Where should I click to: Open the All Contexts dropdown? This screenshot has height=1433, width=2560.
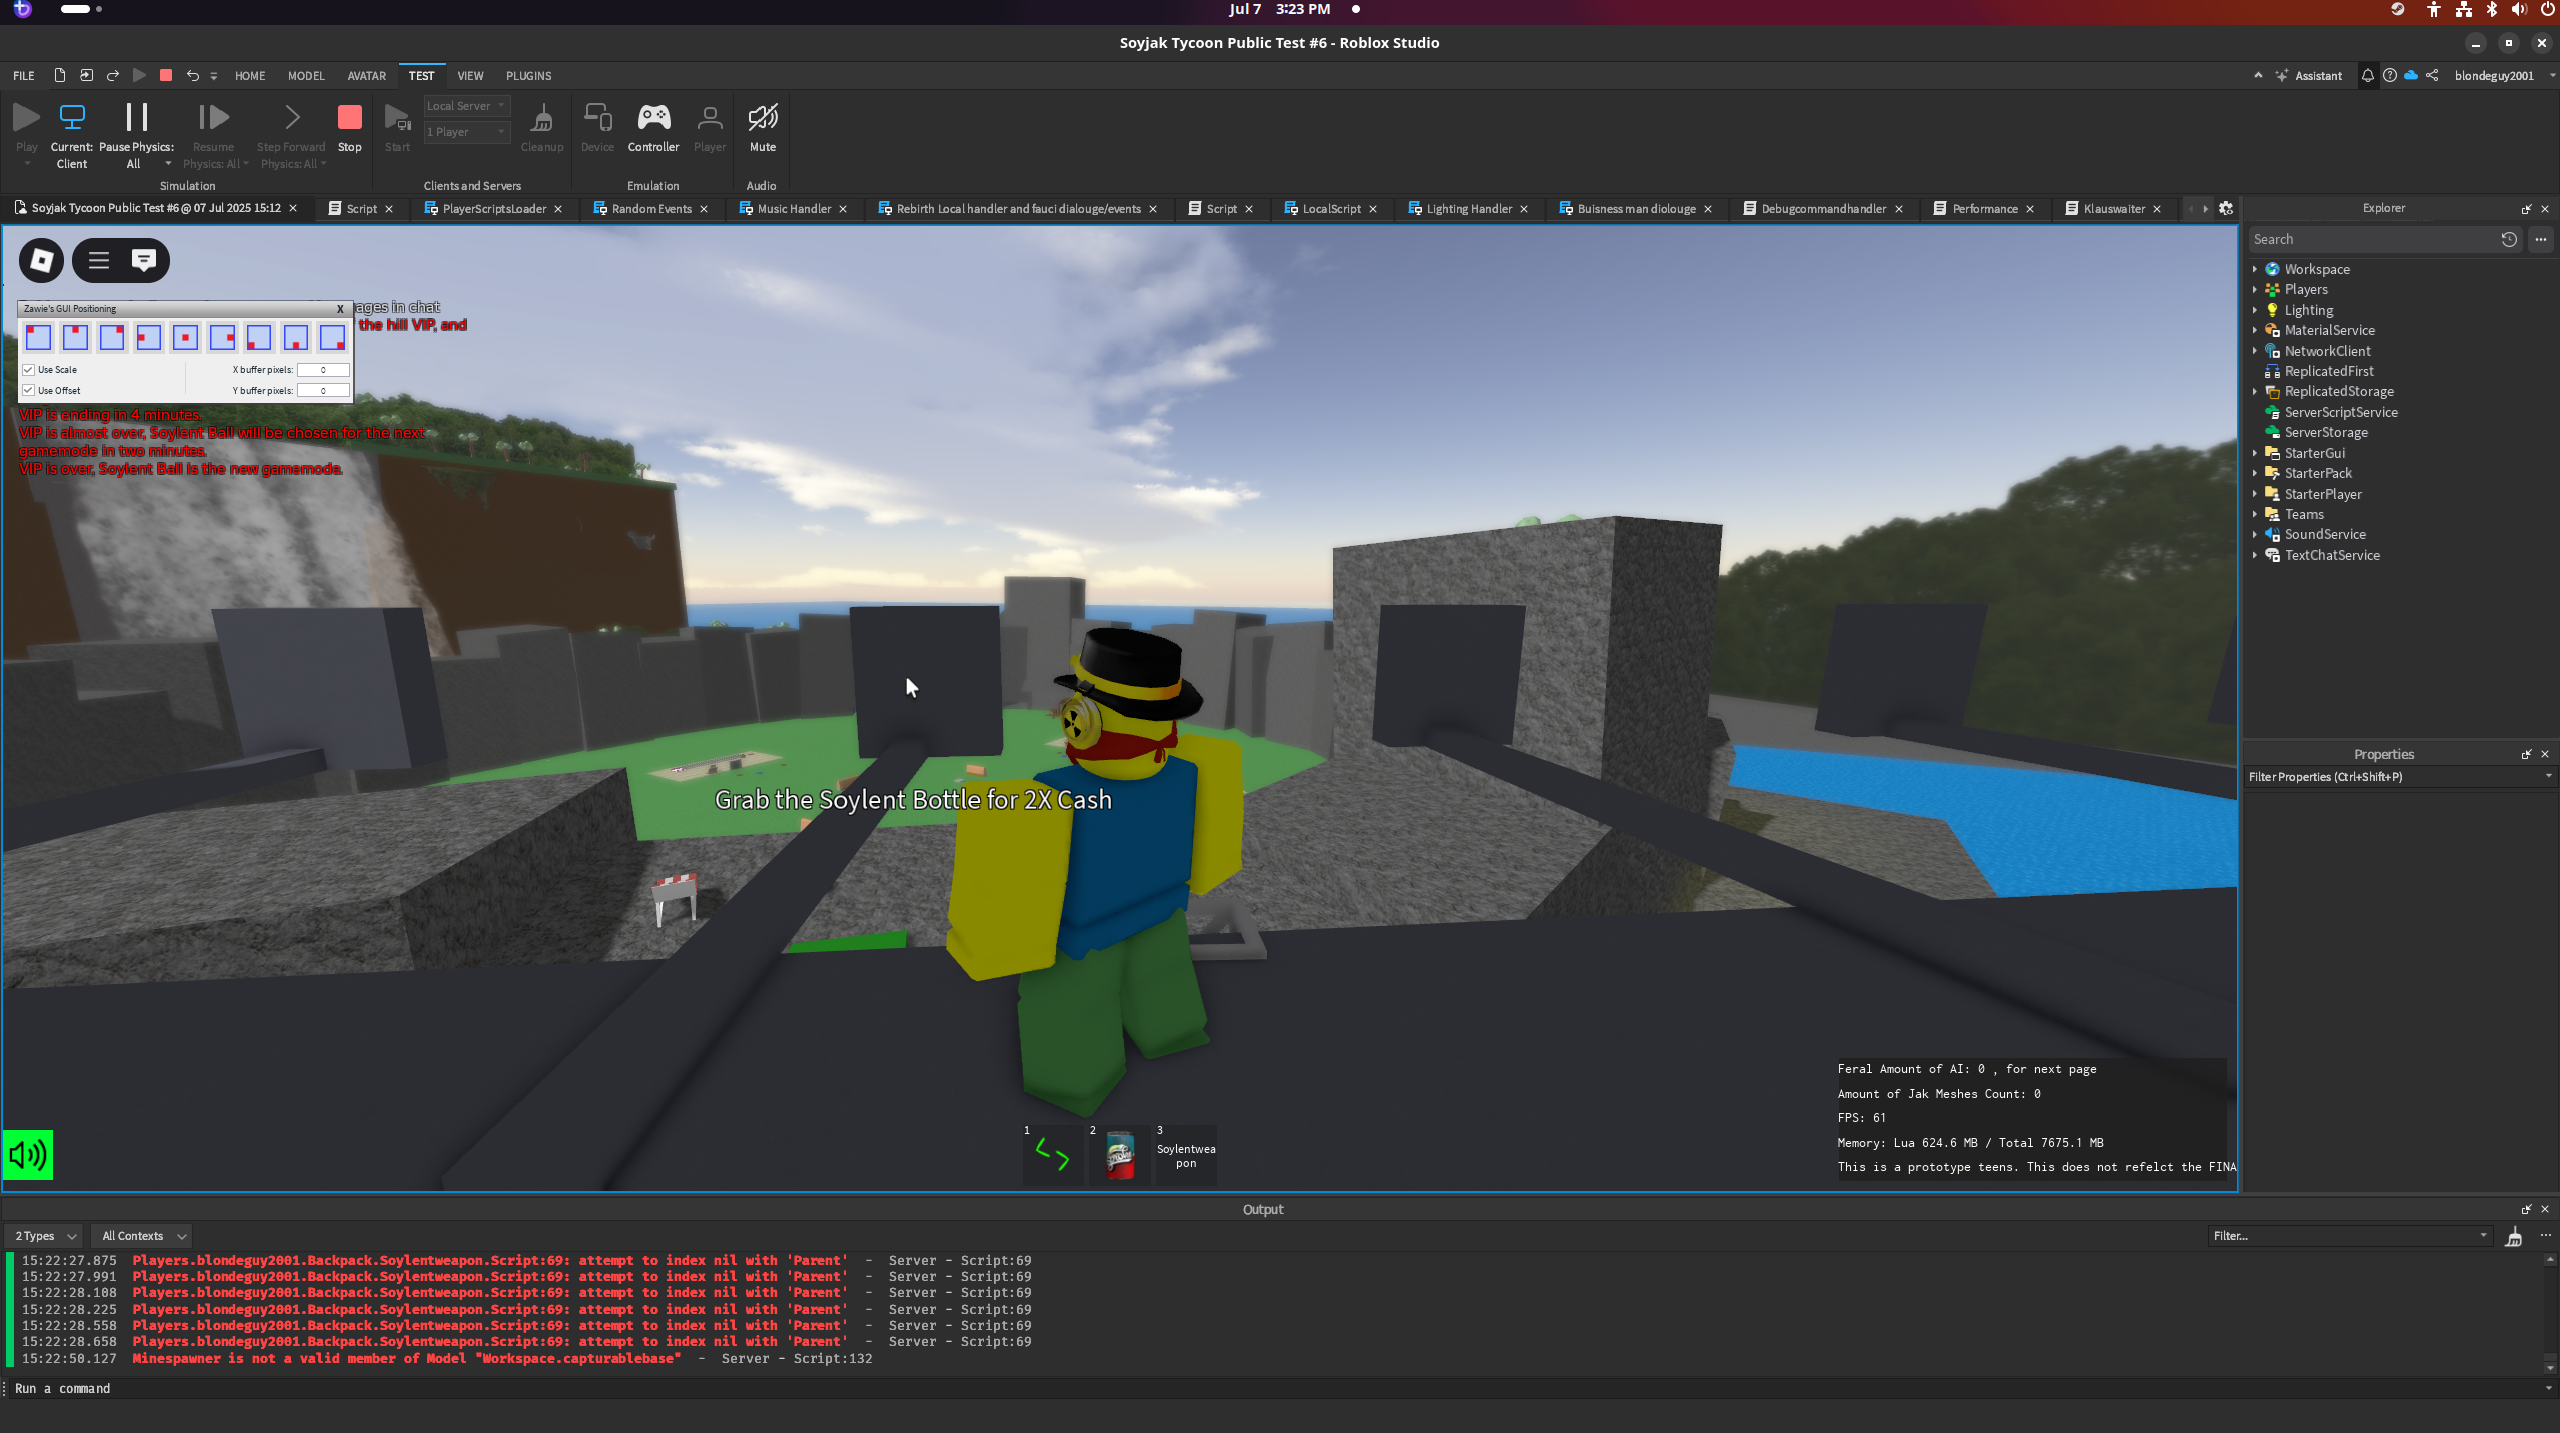coord(142,1237)
